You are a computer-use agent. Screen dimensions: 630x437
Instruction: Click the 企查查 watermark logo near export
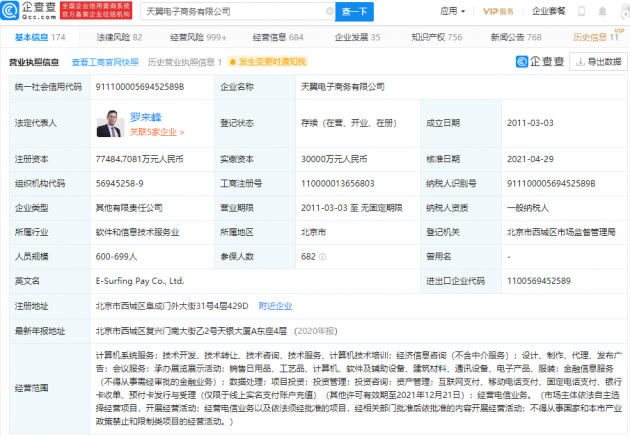[540, 61]
